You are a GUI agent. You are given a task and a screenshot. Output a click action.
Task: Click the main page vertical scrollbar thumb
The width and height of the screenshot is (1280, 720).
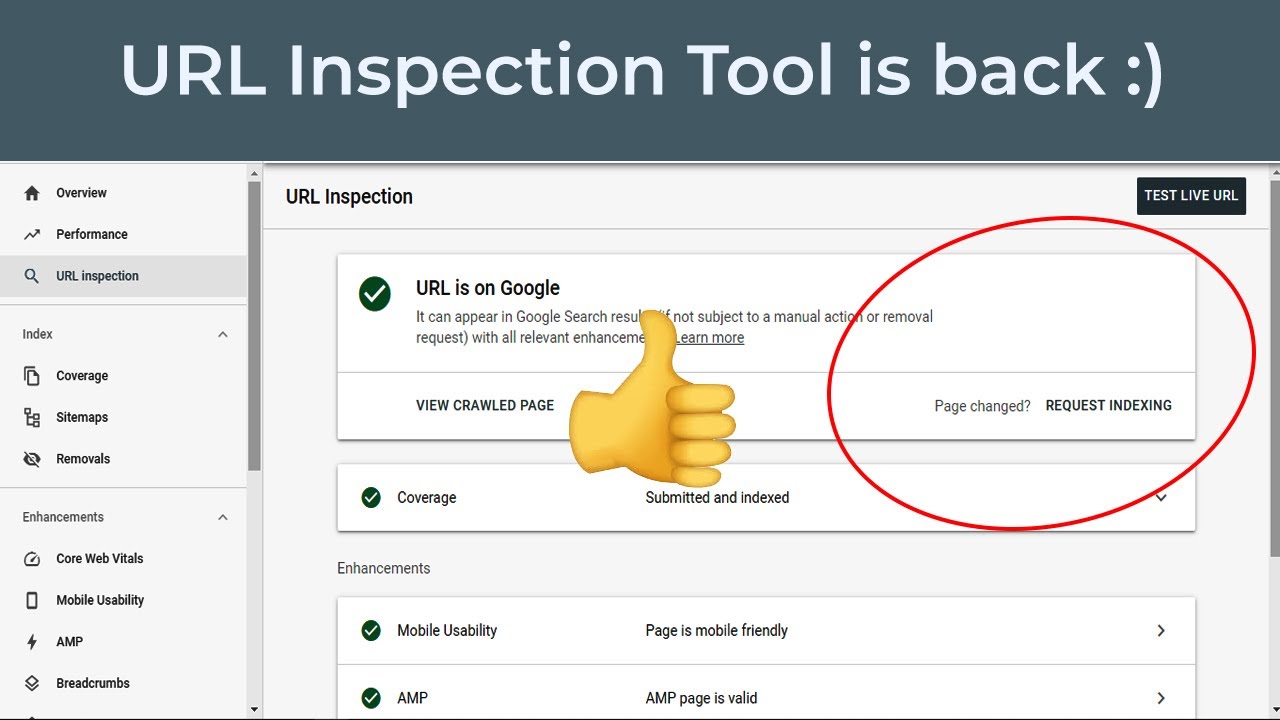pyautogui.click(x=1274, y=370)
